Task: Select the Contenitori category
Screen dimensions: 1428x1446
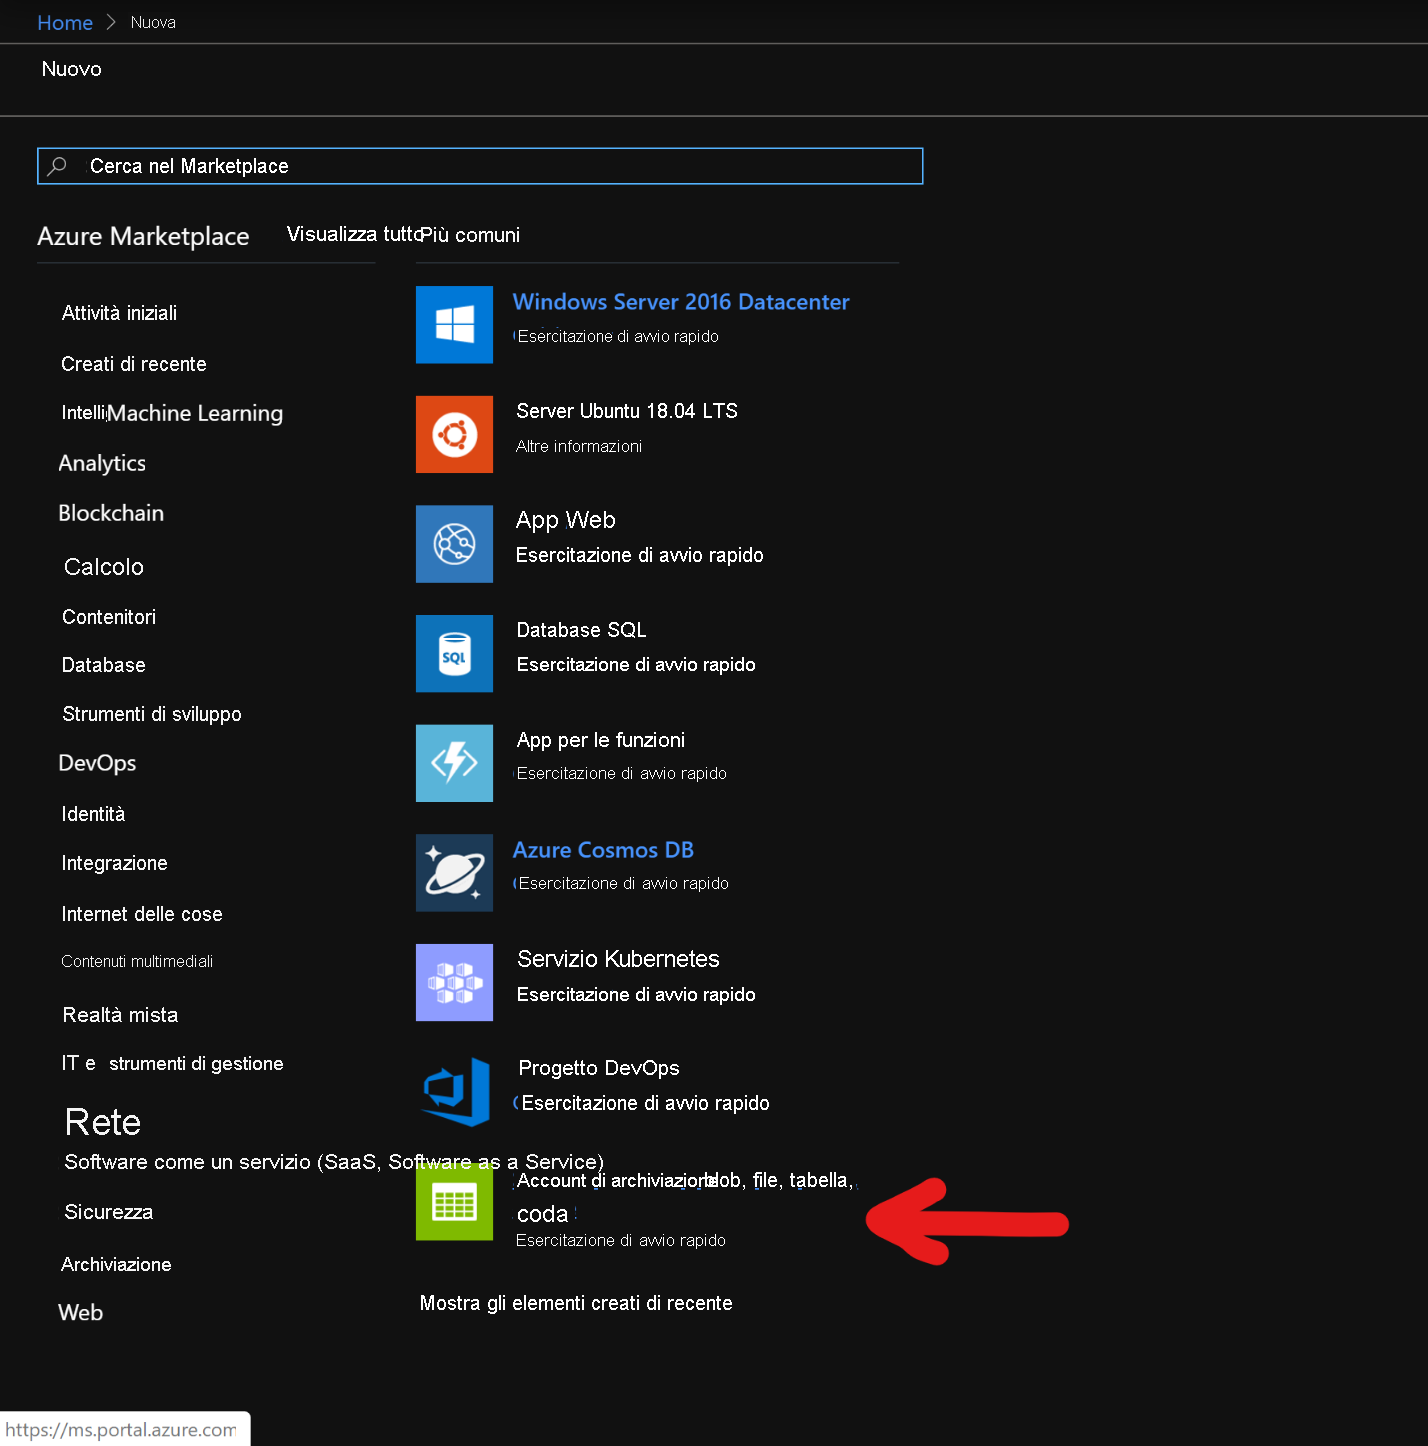Action: coord(109,617)
